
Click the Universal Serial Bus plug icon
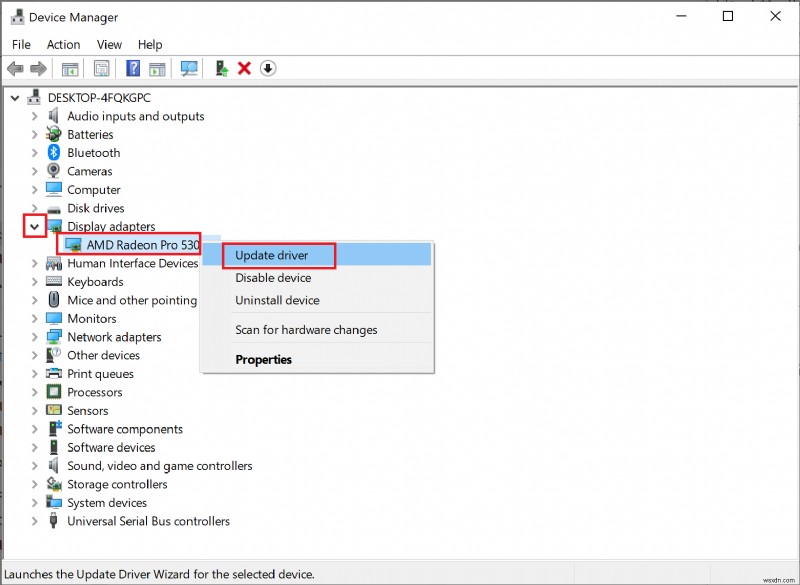click(54, 521)
